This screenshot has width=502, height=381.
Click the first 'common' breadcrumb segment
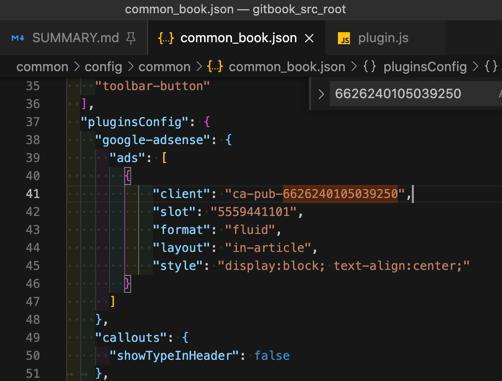(42, 67)
